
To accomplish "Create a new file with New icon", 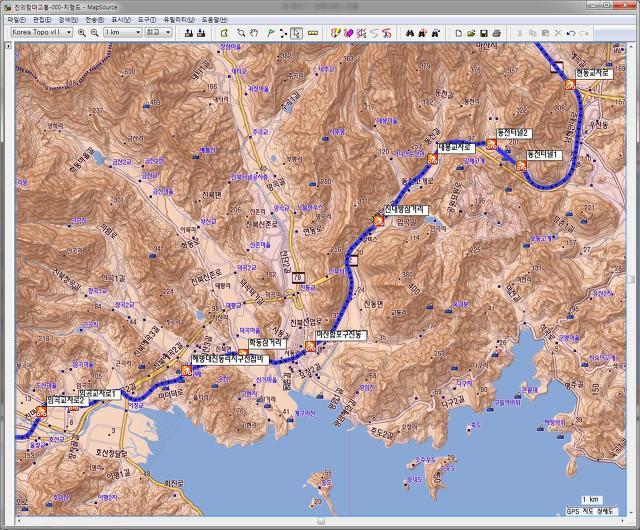I will (x=458, y=33).
